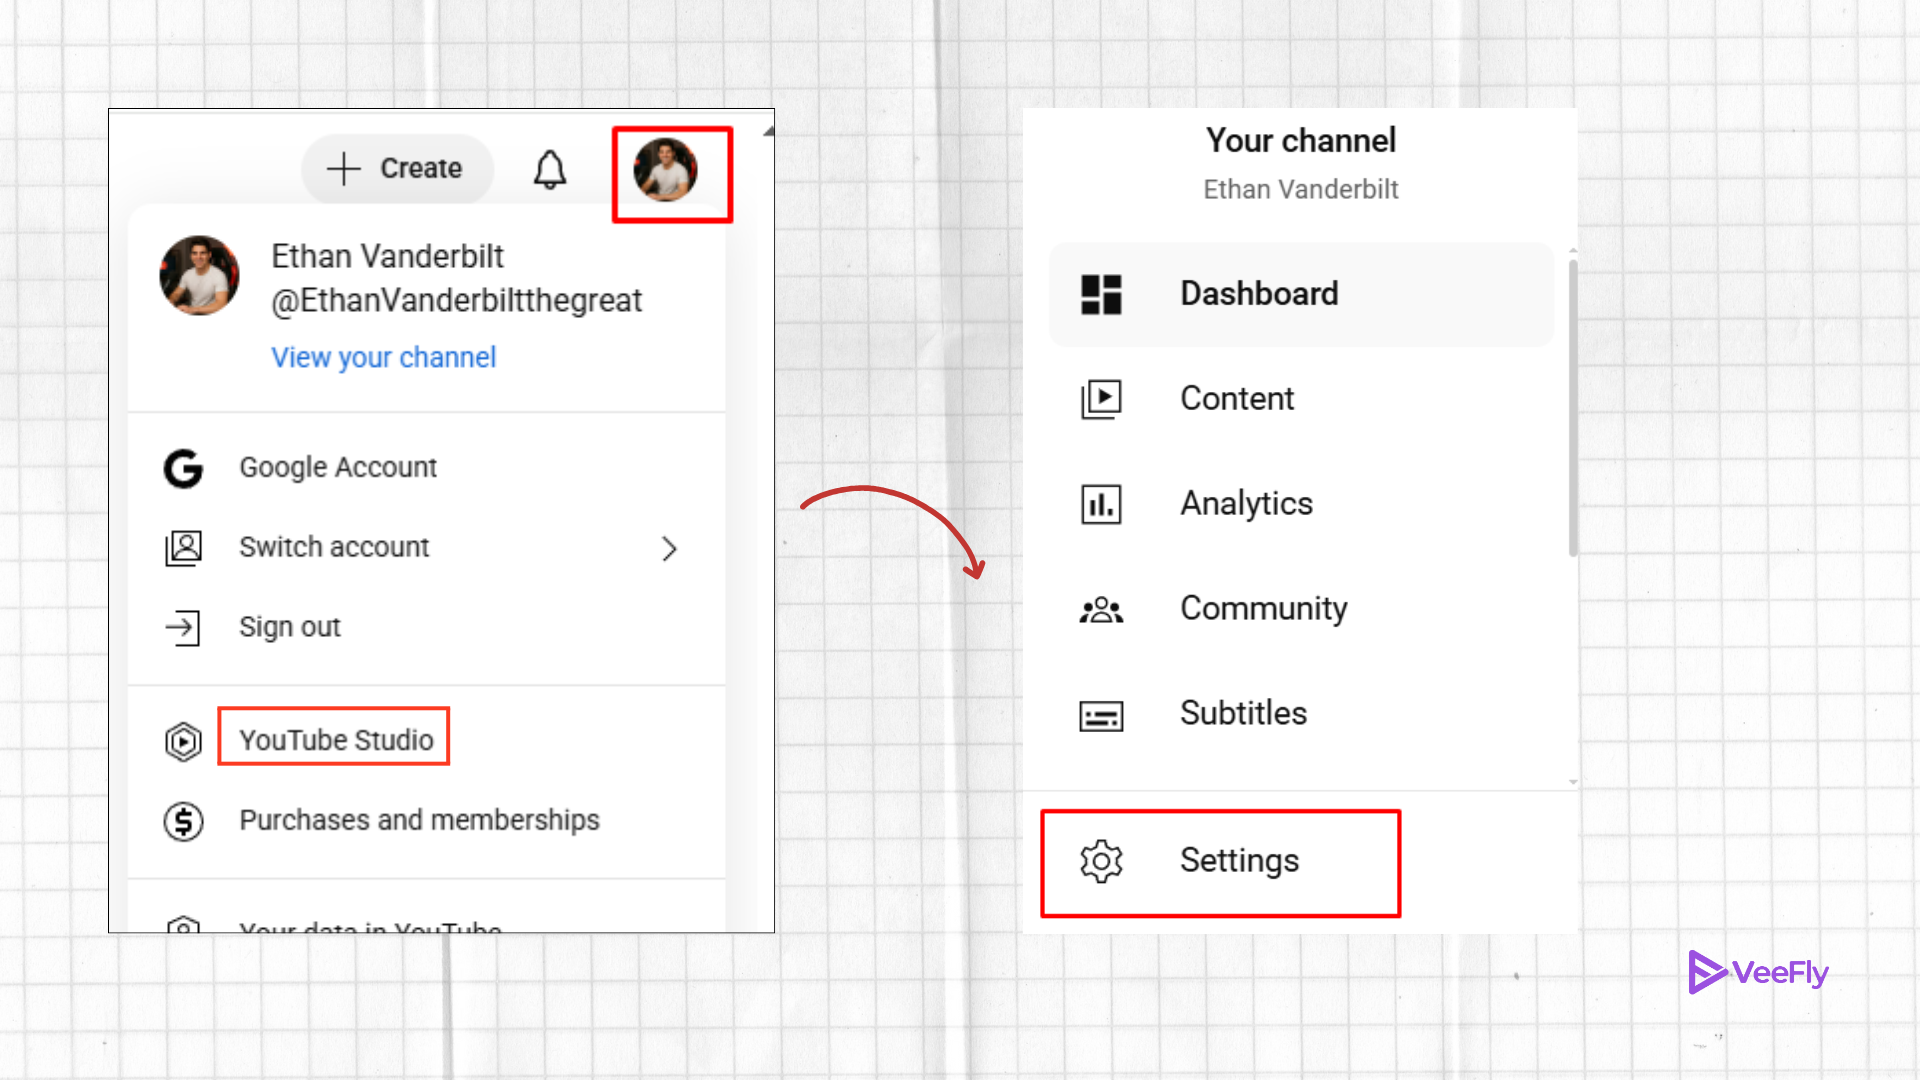Select YouTube Studio menu entry
Viewport: 1920px width, 1080px height.
click(x=336, y=740)
